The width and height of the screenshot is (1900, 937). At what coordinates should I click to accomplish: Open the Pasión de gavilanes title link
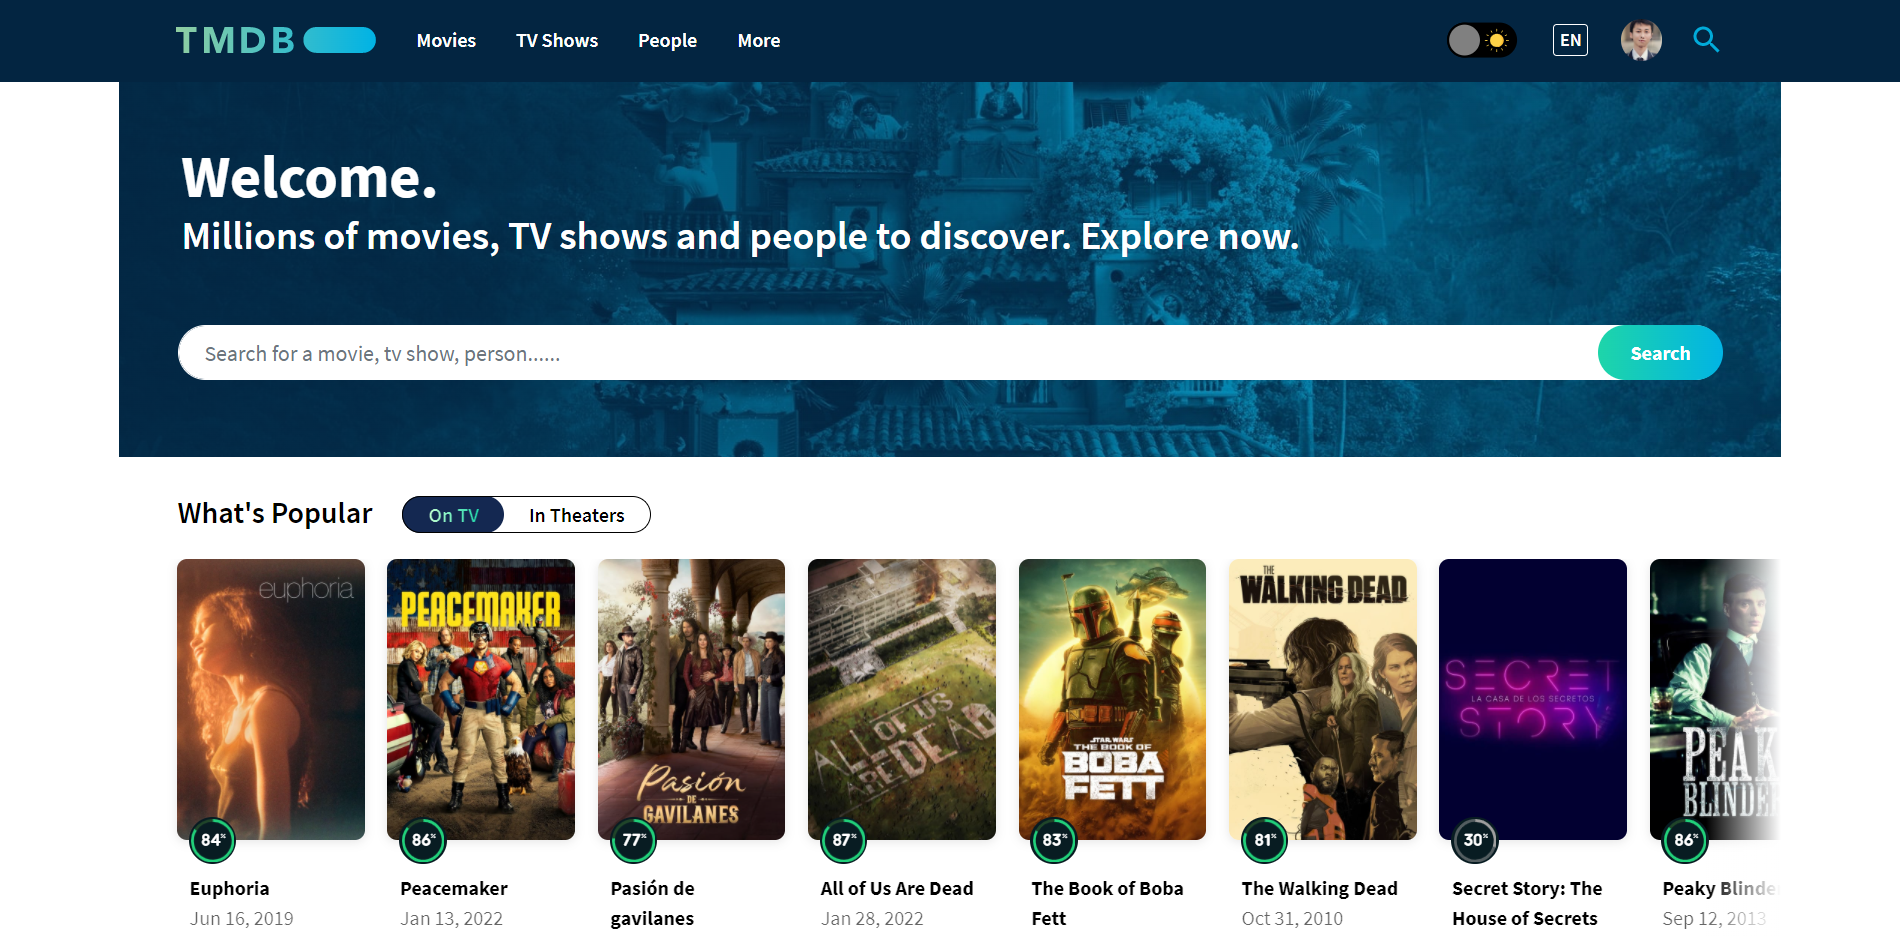(653, 903)
